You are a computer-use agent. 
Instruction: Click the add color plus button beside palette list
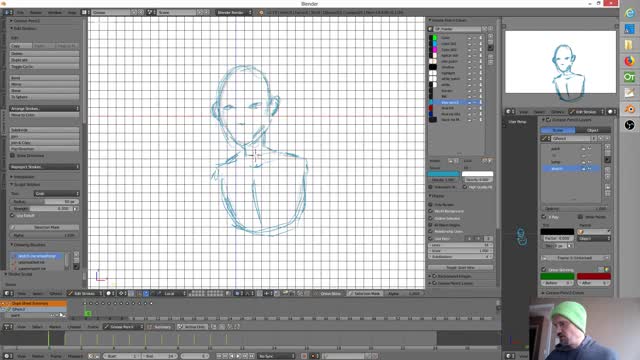[491, 36]
